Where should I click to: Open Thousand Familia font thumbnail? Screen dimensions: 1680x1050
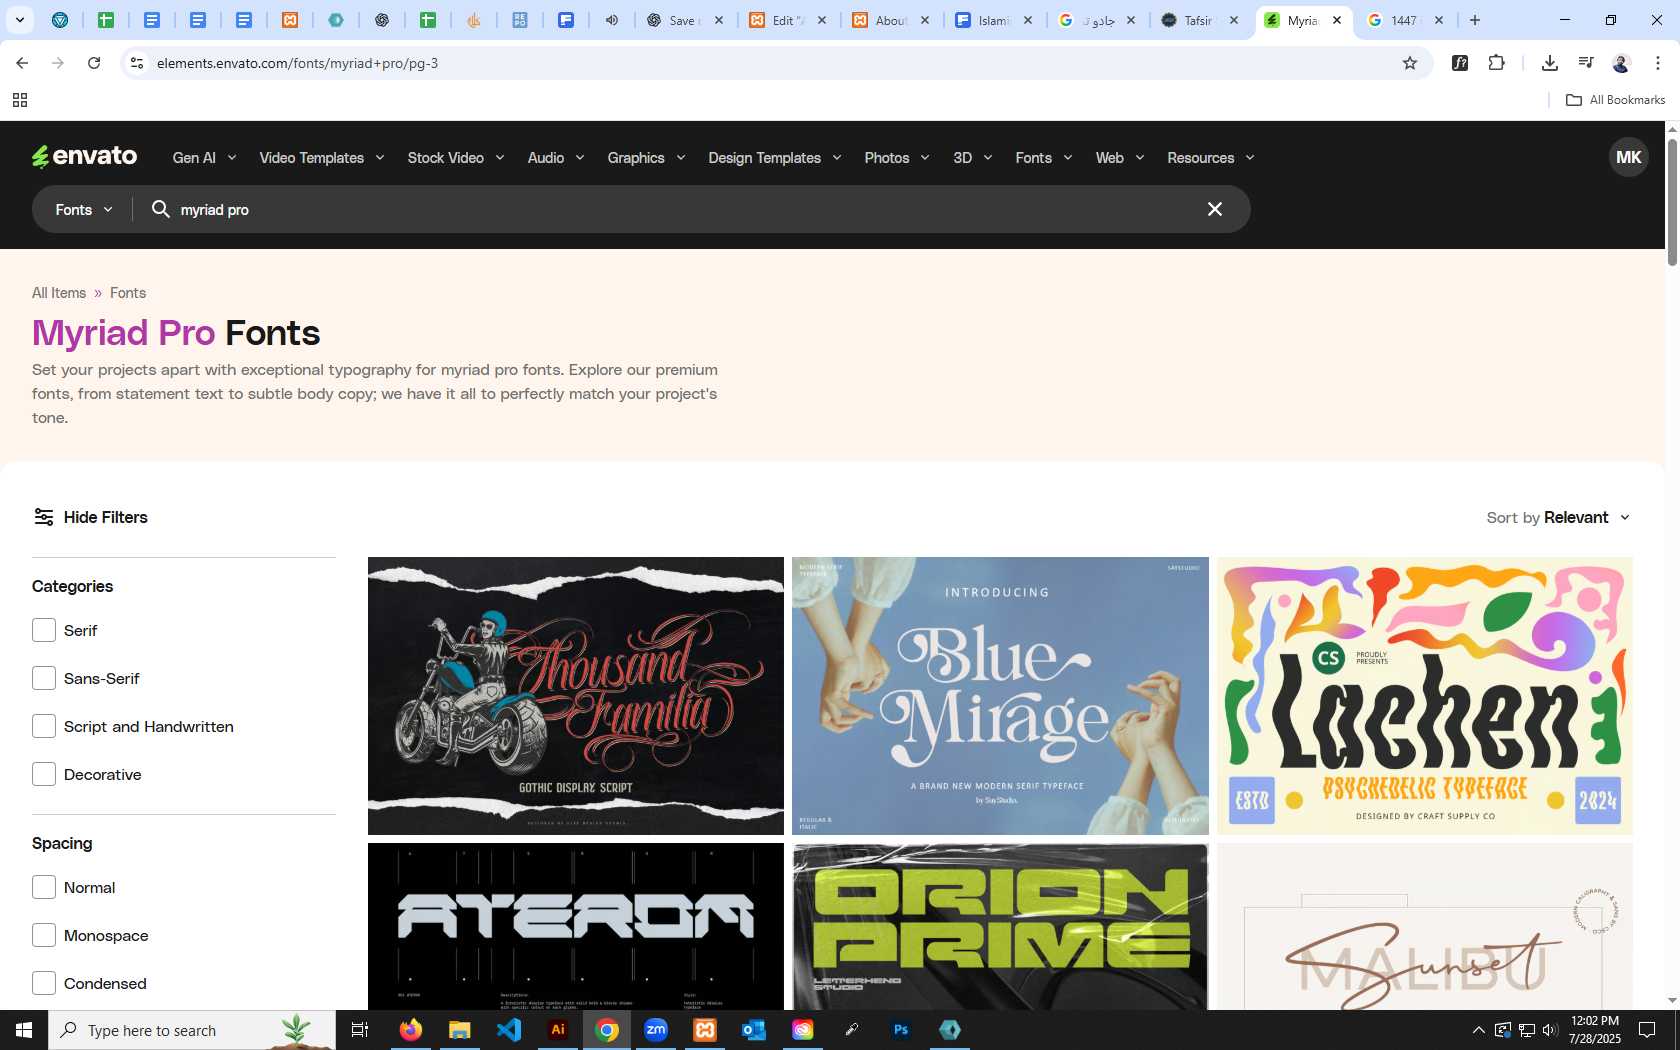576,696
